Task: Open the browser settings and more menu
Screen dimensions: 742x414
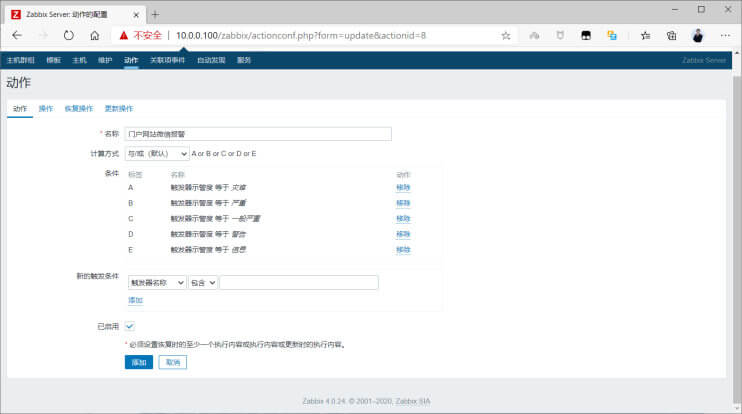Action: tap(725, 35)
